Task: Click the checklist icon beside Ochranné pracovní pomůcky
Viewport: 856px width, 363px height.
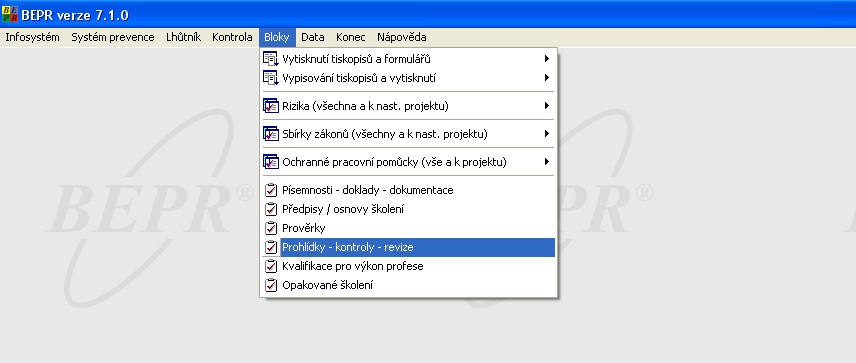Action: click(271, 162)
